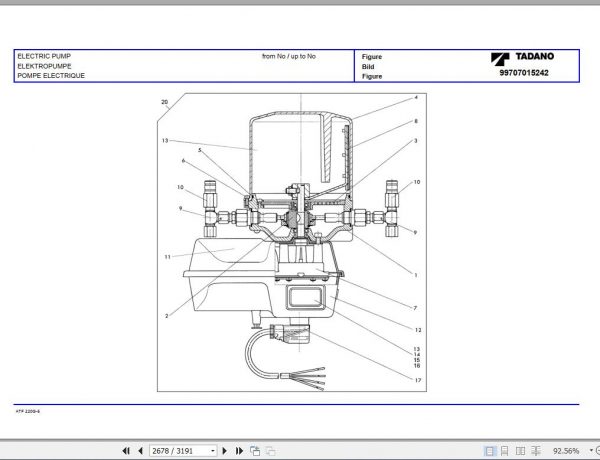Click callout number 5 on the diagram

[x=199, y=150]
